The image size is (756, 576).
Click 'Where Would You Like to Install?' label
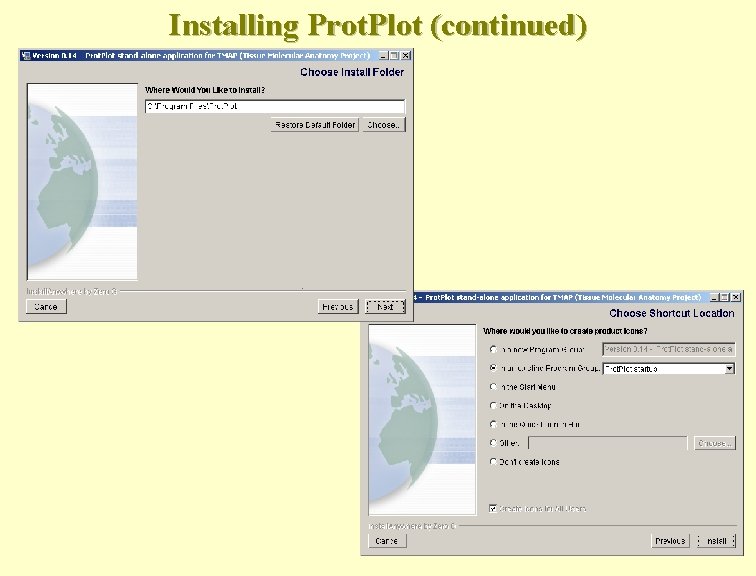(x=205, y=90)
